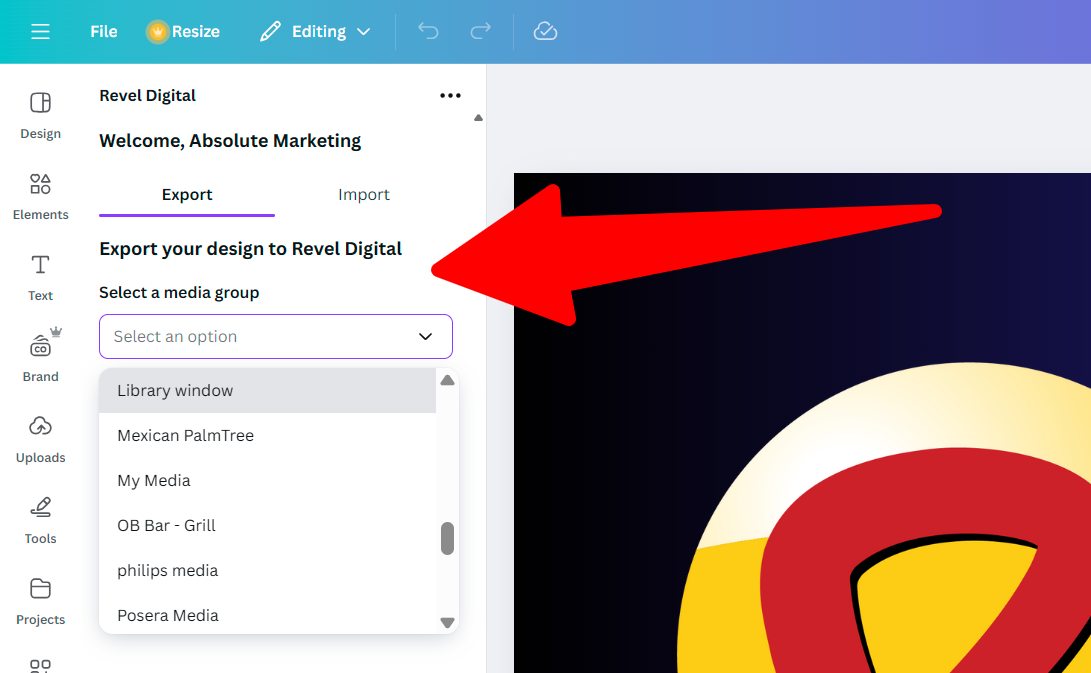Click dropdown list scroll down arrow
Screen dimensions: 1091x673
447,622
